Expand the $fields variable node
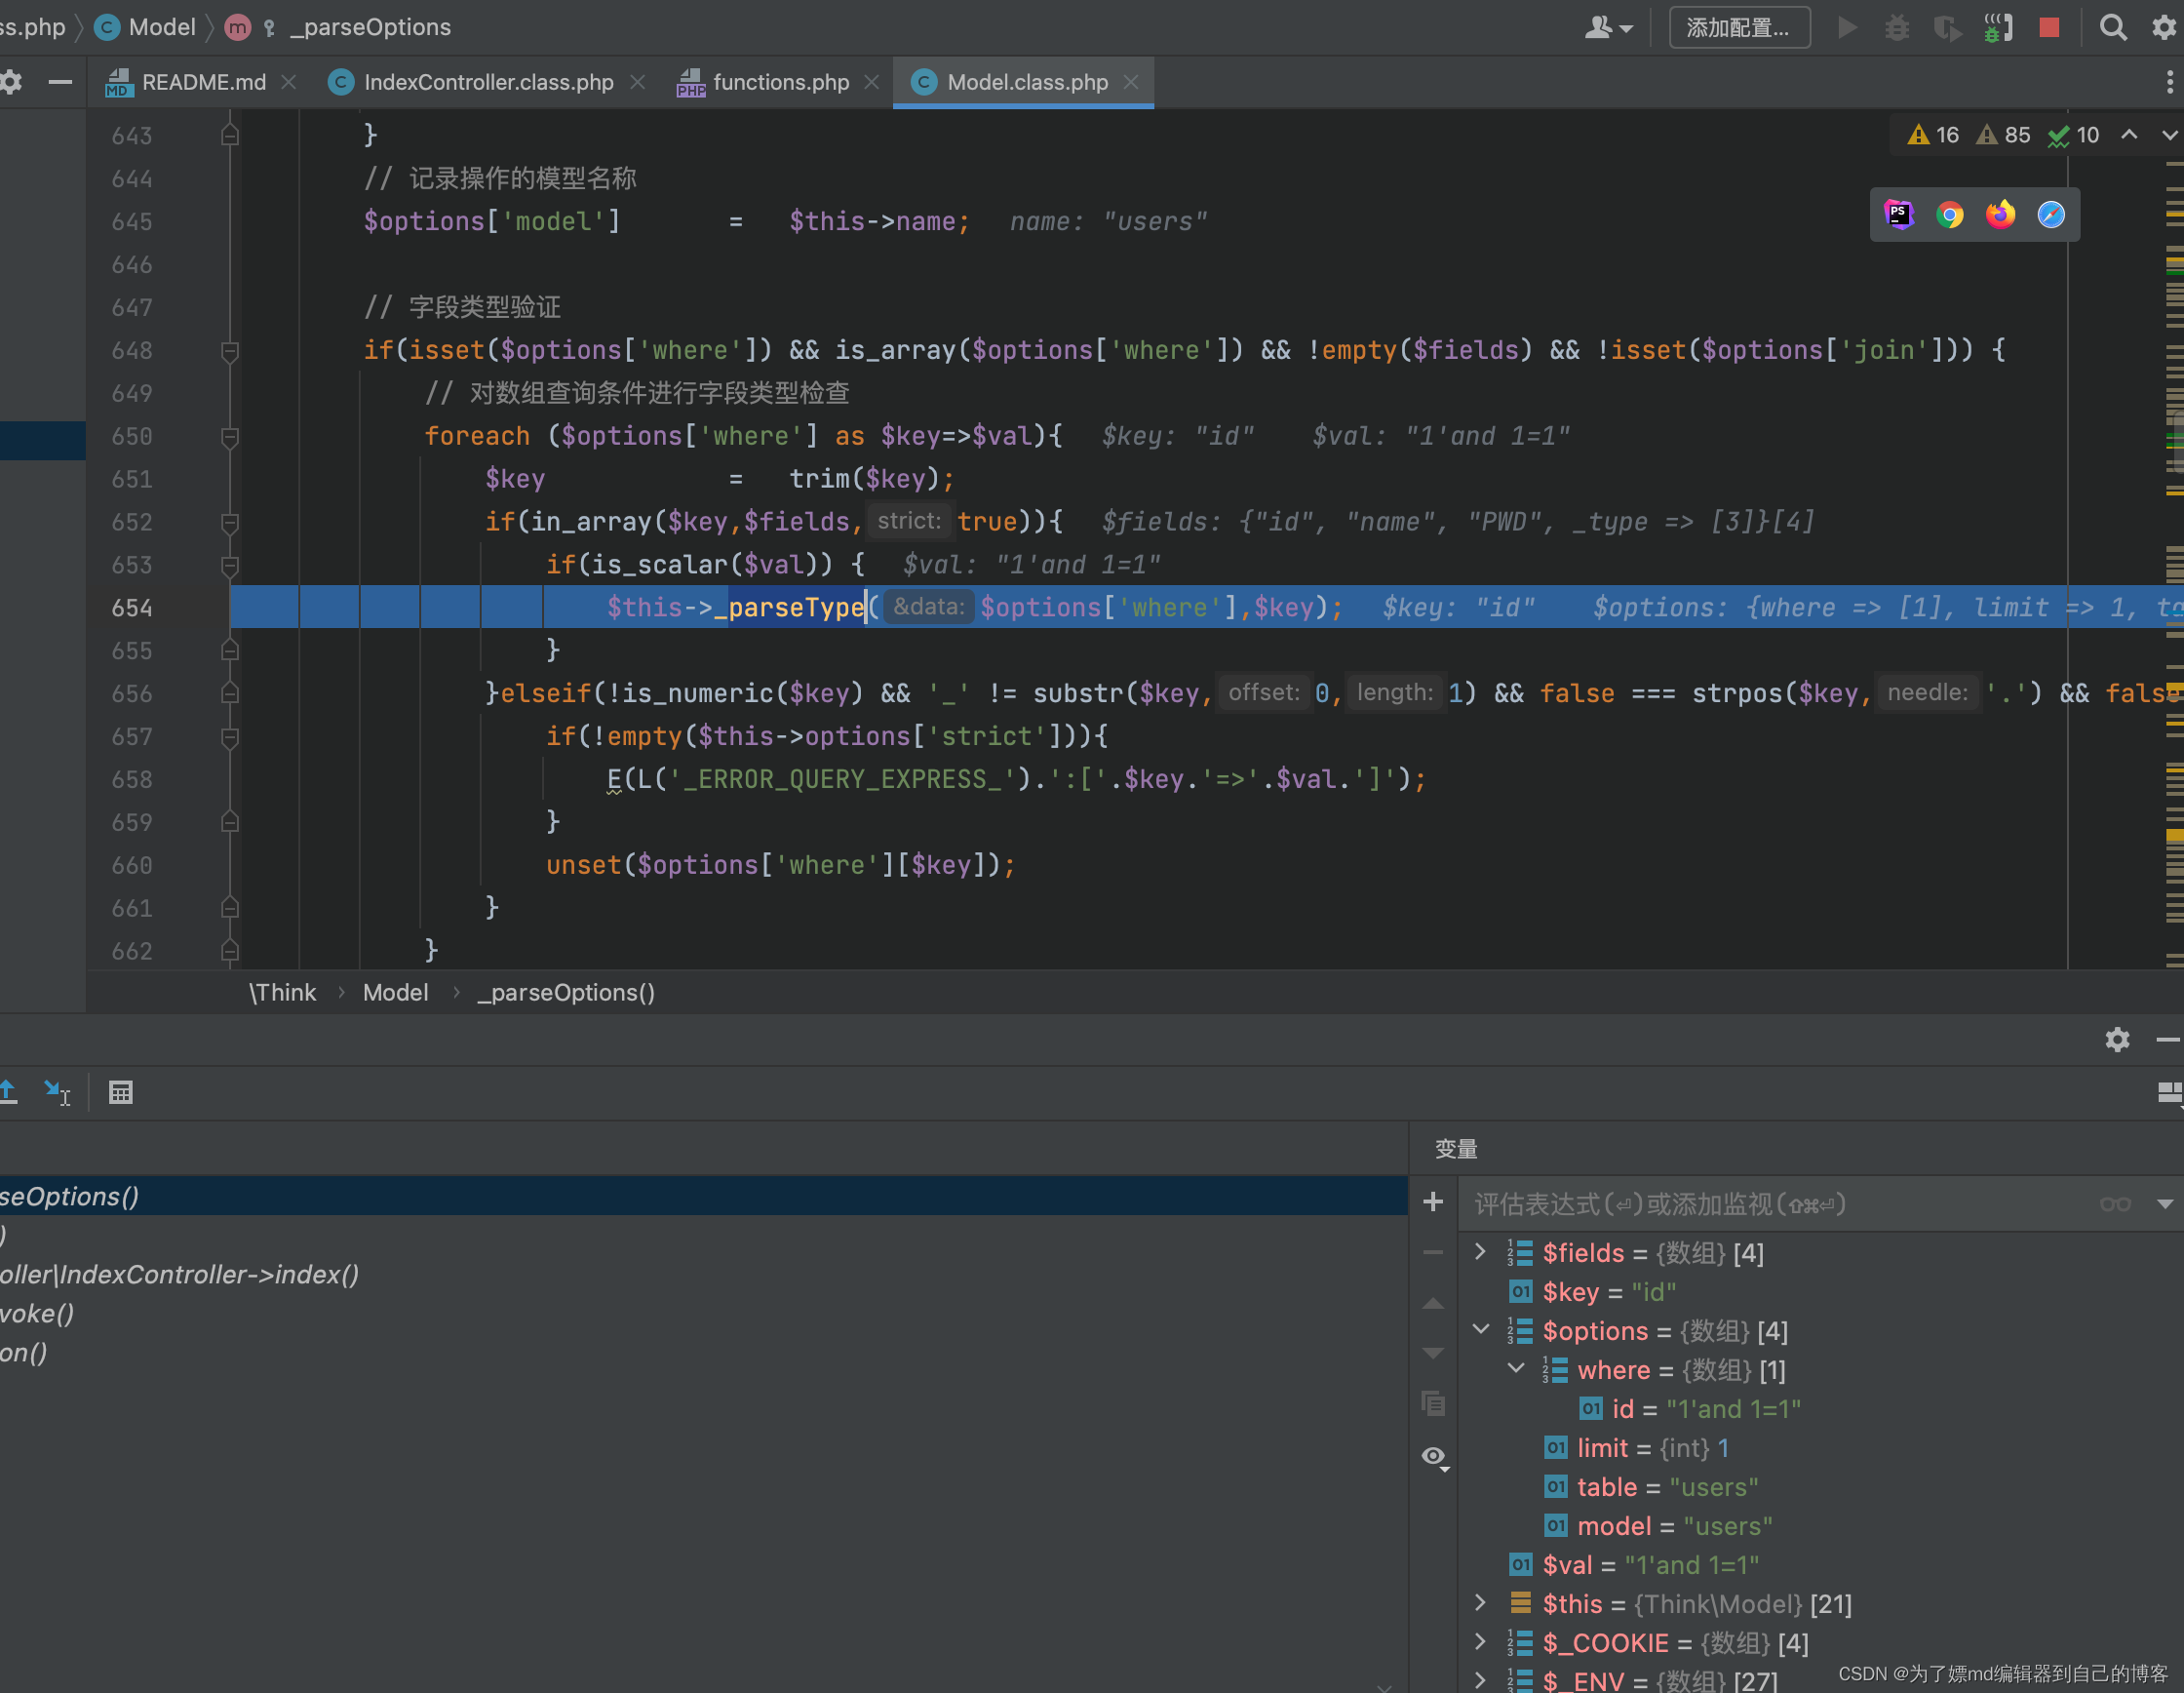 tap(1481, 1252)
